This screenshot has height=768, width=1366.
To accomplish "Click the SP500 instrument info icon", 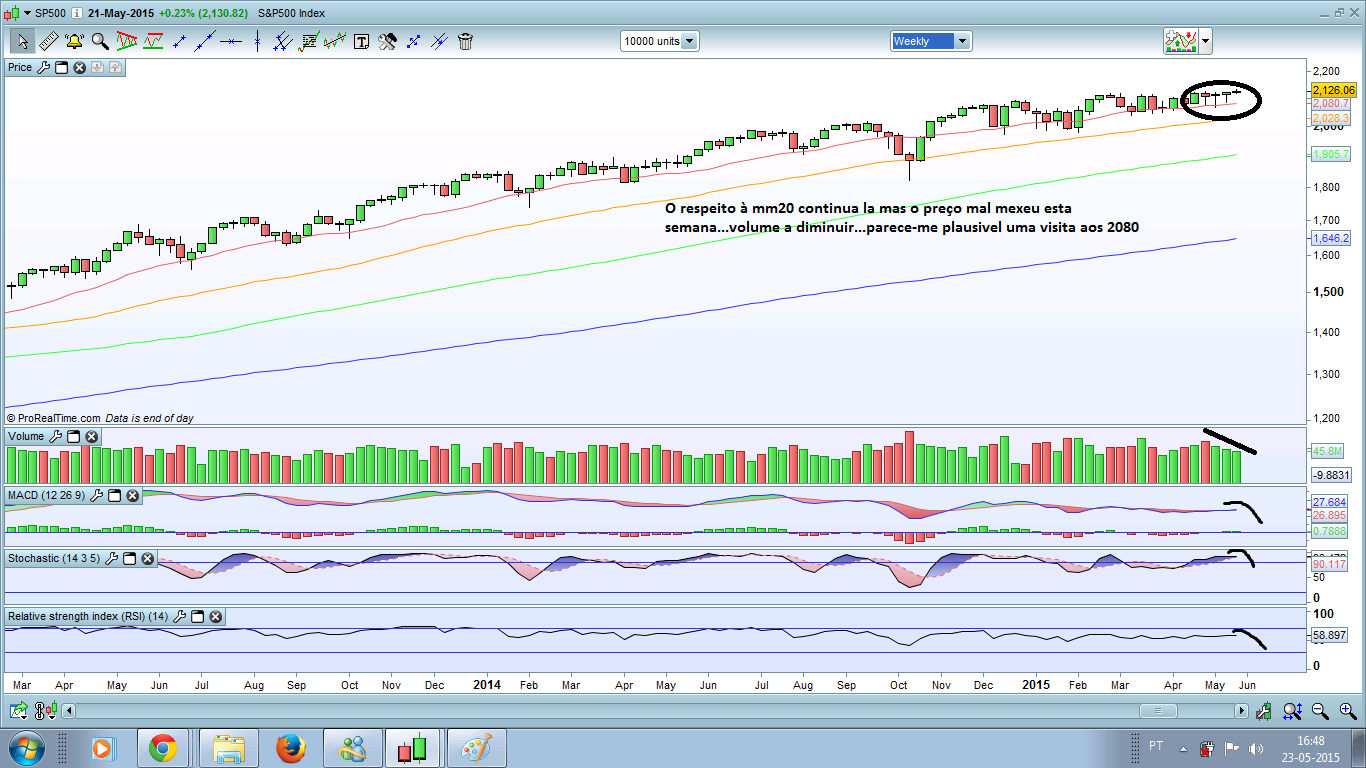I will pyautogui.click(x=77, y=13).
